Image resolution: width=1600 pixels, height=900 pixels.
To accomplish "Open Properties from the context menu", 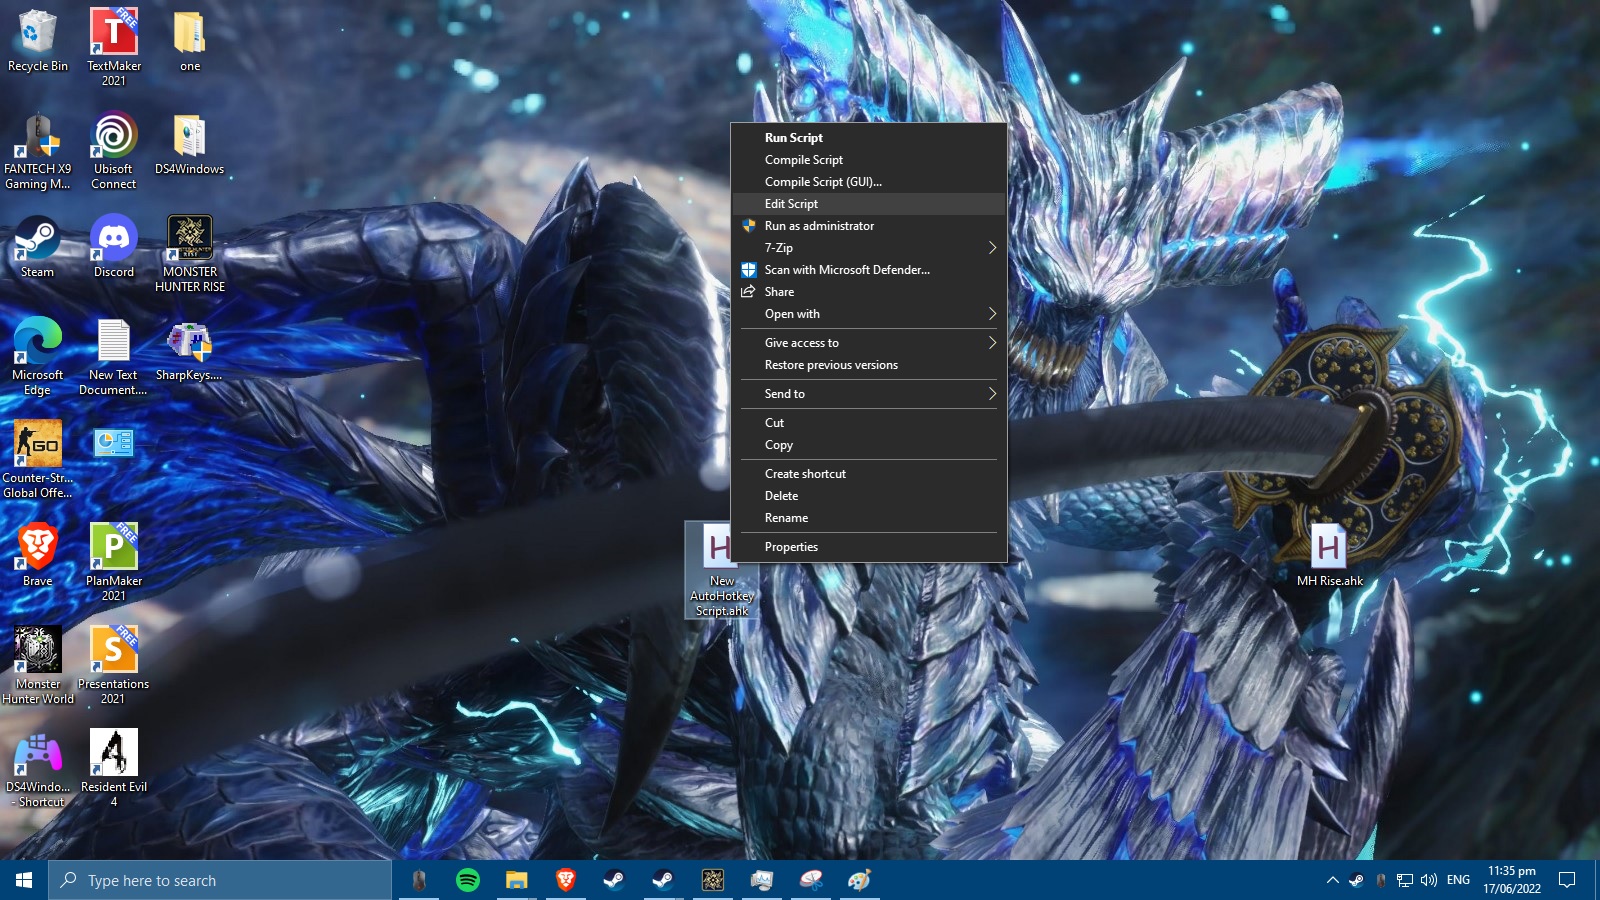I will pos(869,547).
